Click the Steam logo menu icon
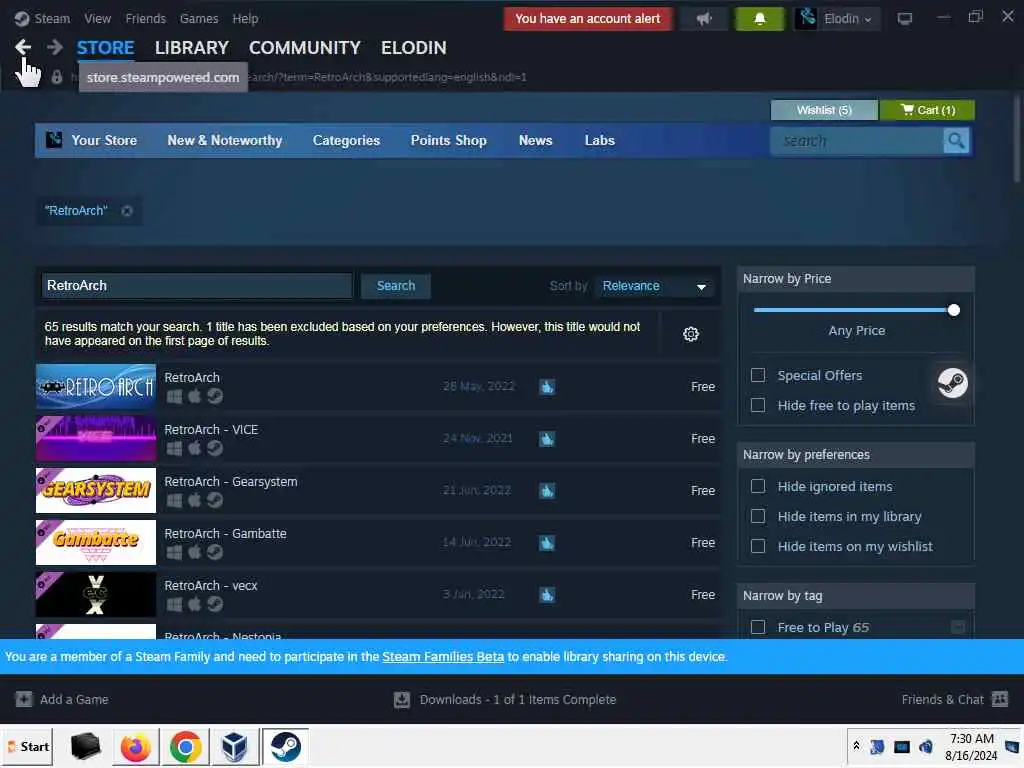 pyautogui.click(x=22, y=19)
